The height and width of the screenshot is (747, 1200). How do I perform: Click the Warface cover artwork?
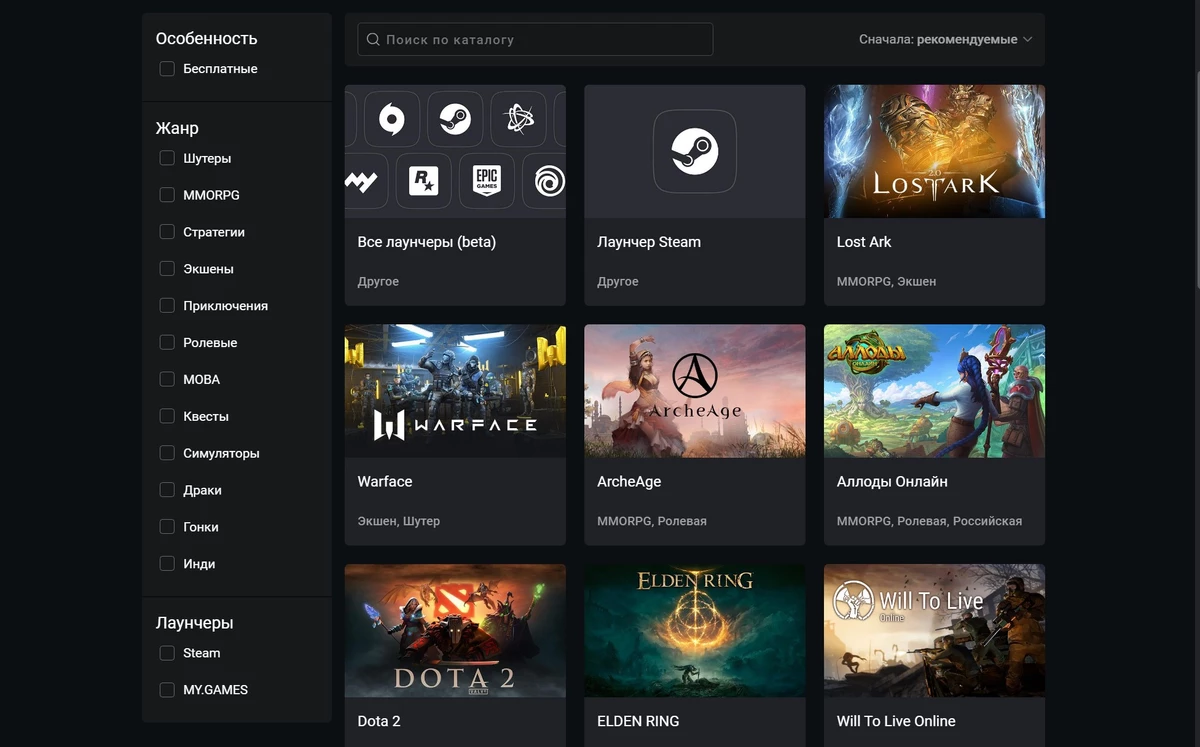(x=455, y=391)
